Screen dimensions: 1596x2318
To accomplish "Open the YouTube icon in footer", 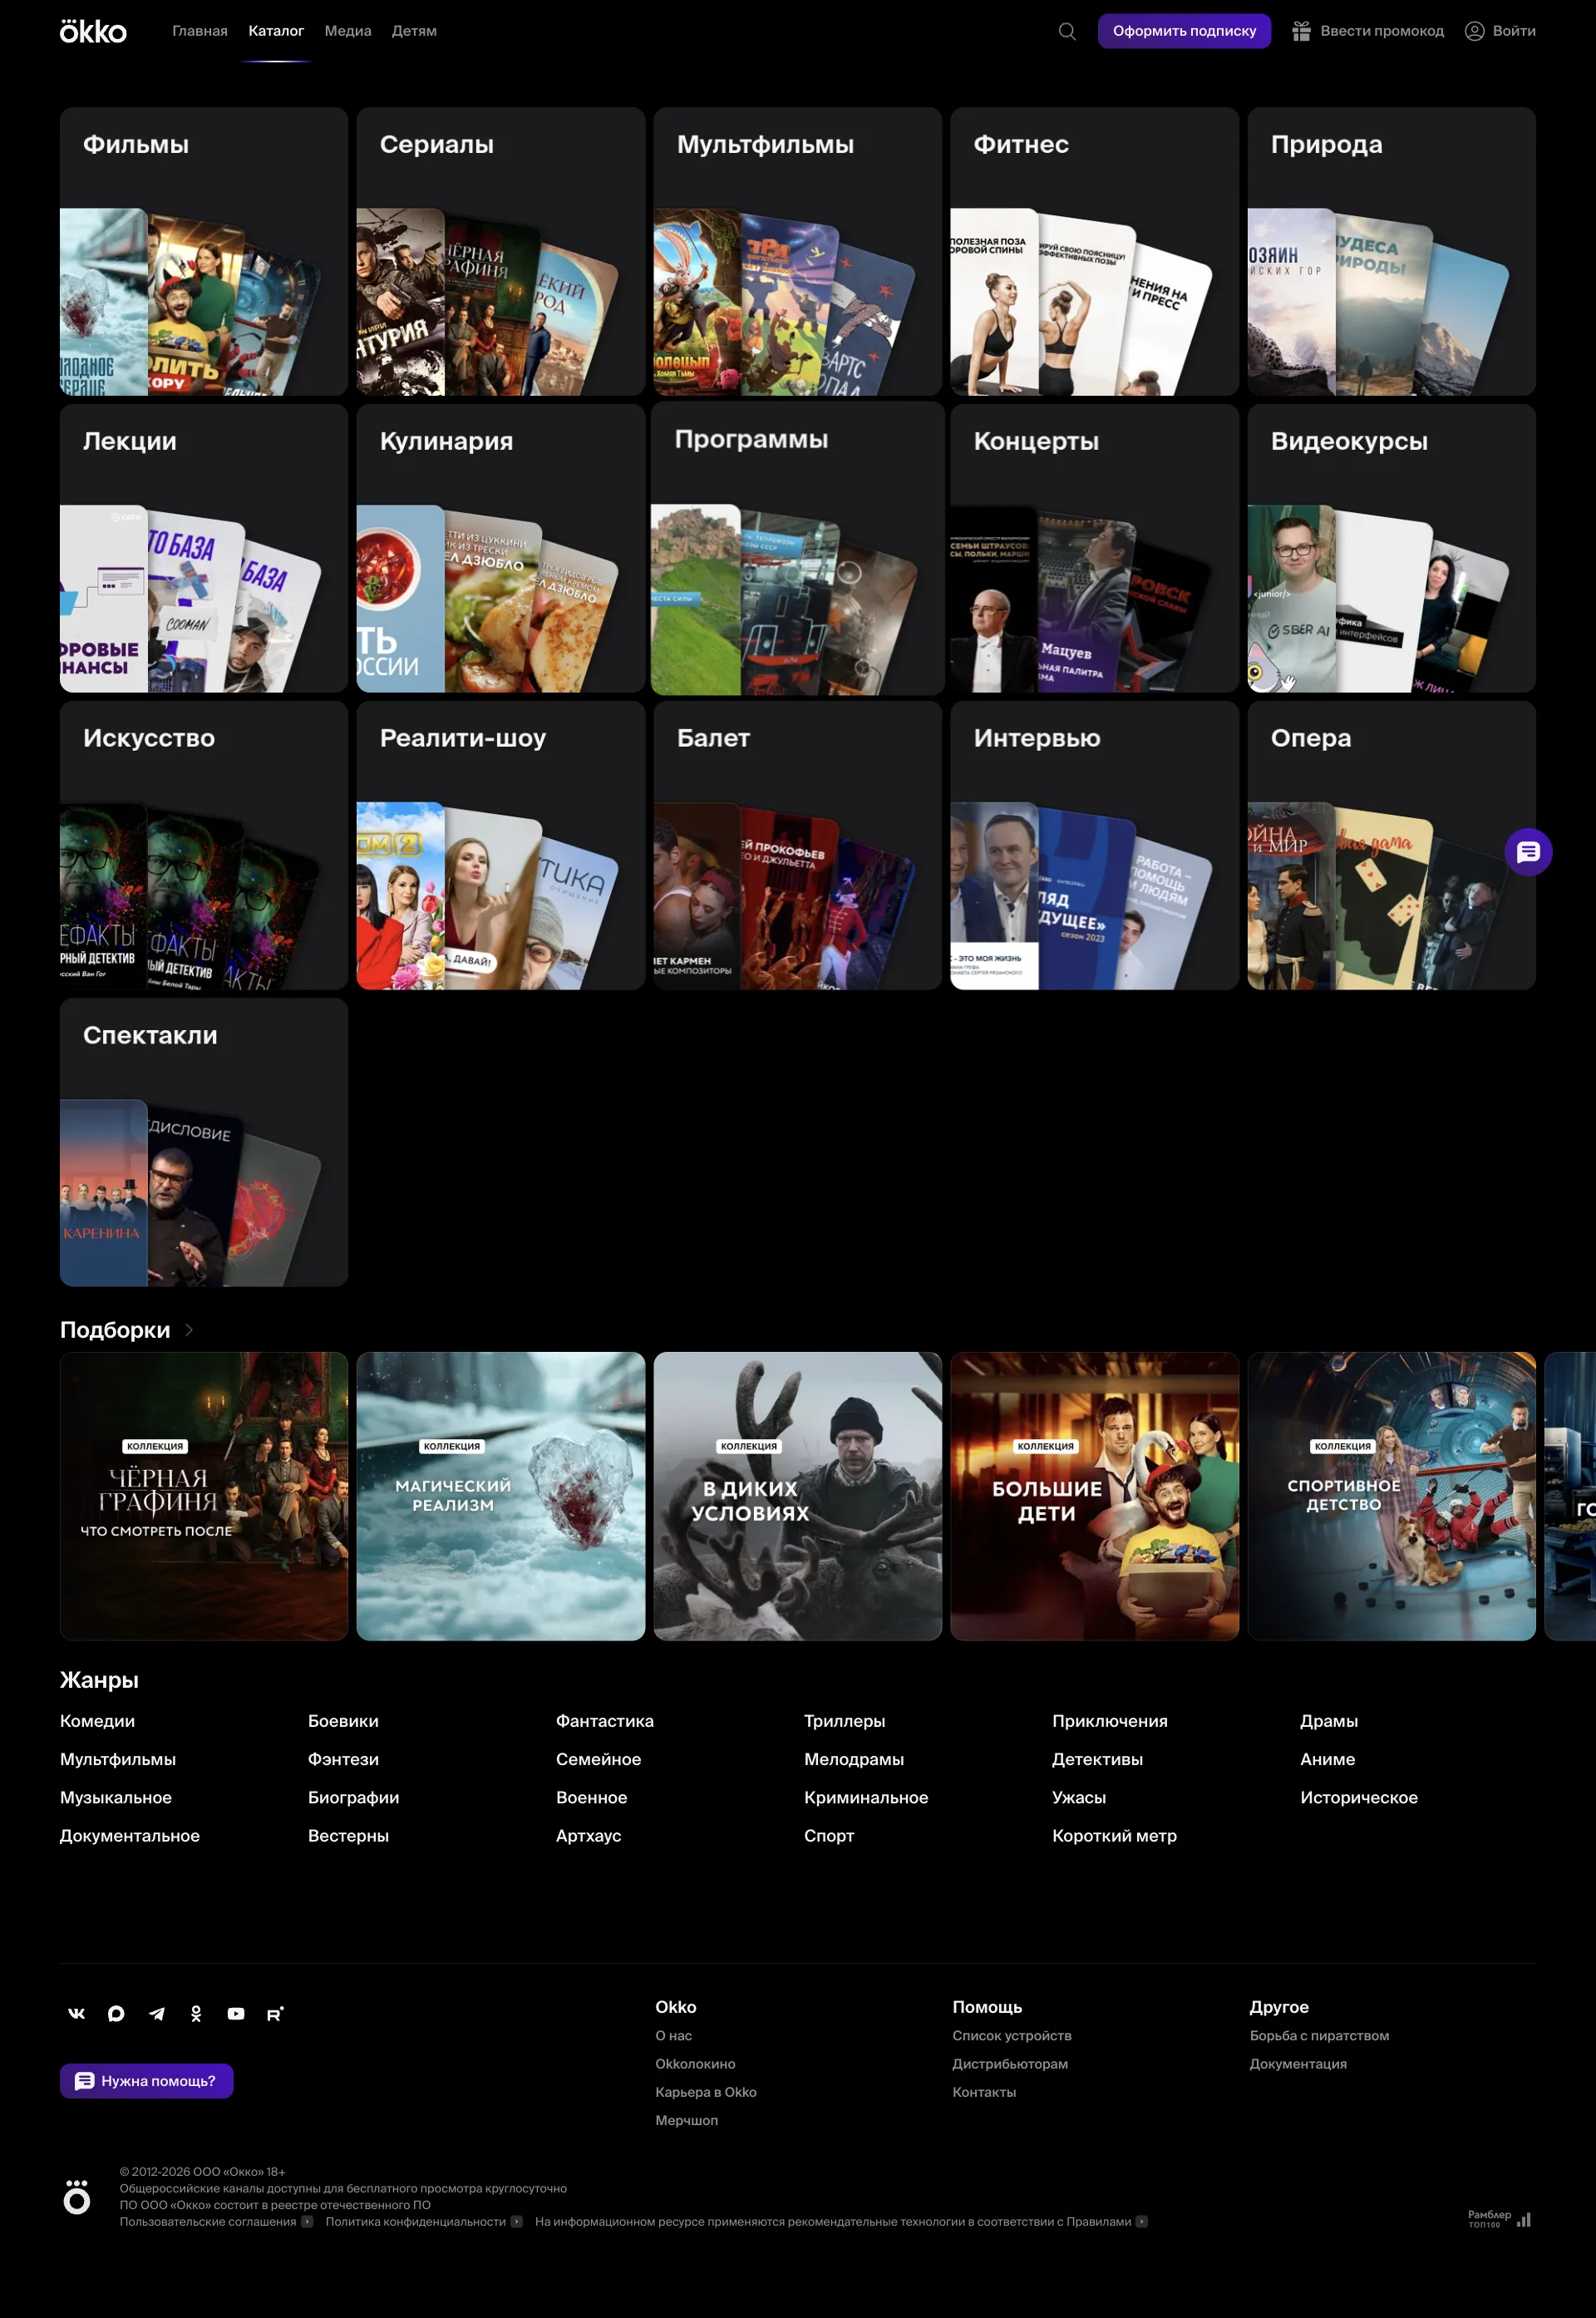I will tap(236, 2013).
